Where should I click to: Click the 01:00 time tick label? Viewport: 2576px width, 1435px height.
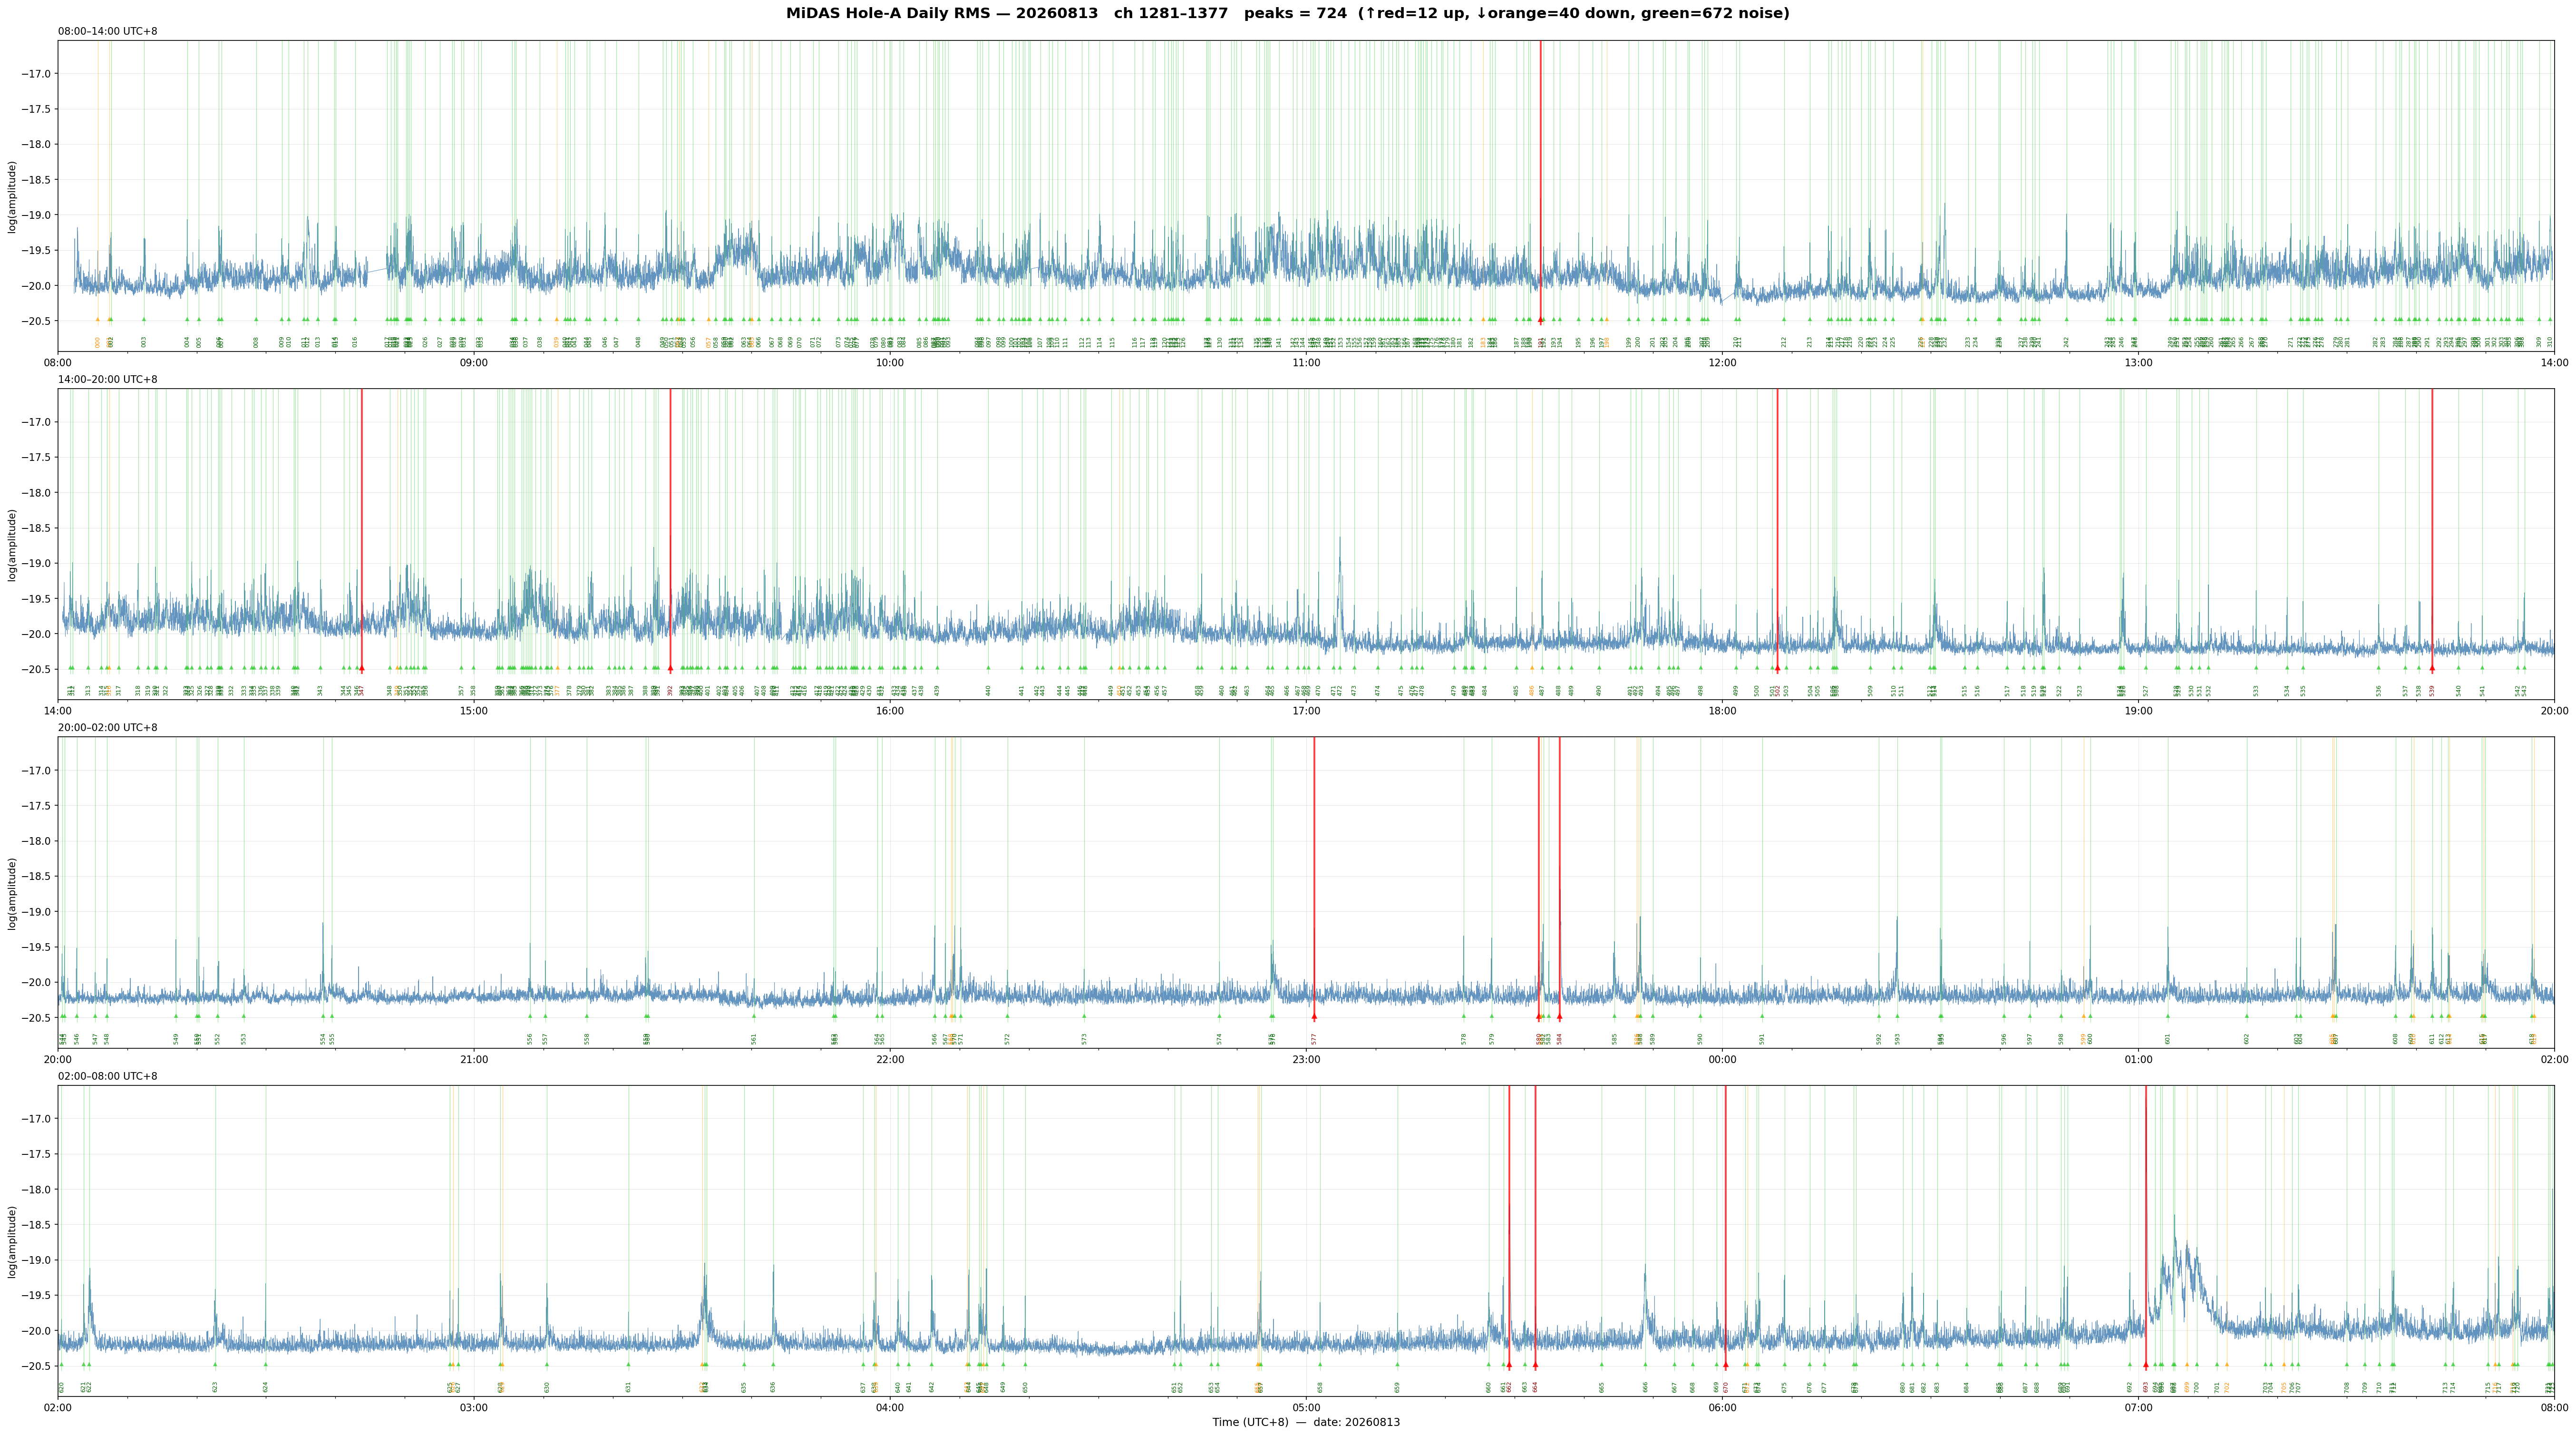point(2138,1059)
